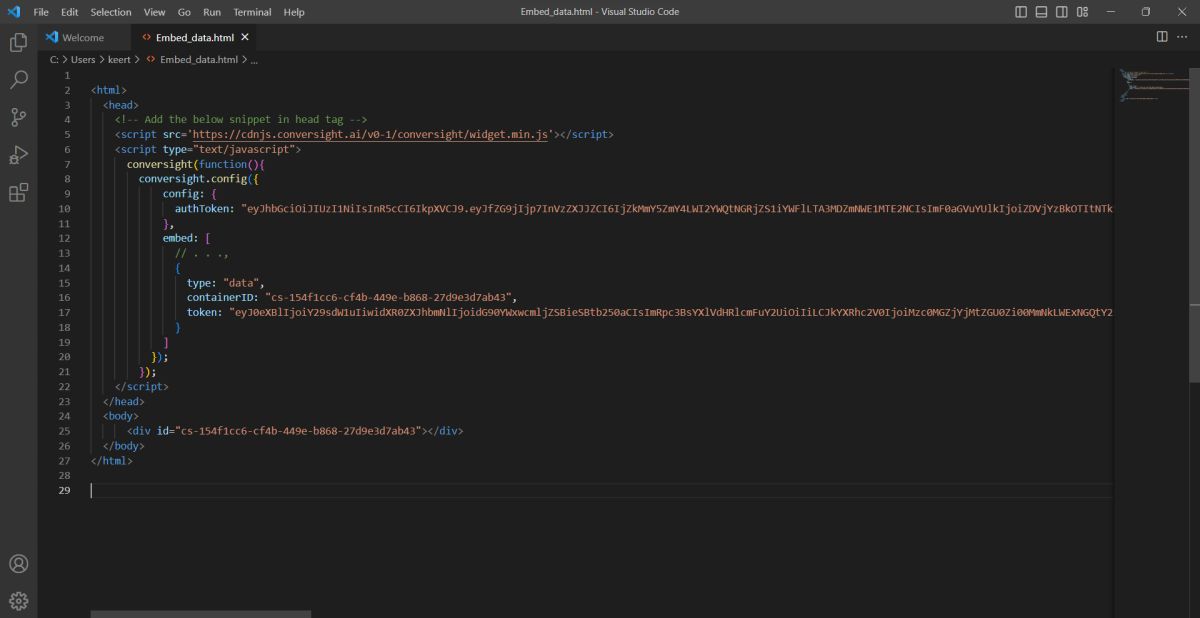Open the Explorer view in activity bar
Screen dimensions: 1200x618
(x=18, y=42)
